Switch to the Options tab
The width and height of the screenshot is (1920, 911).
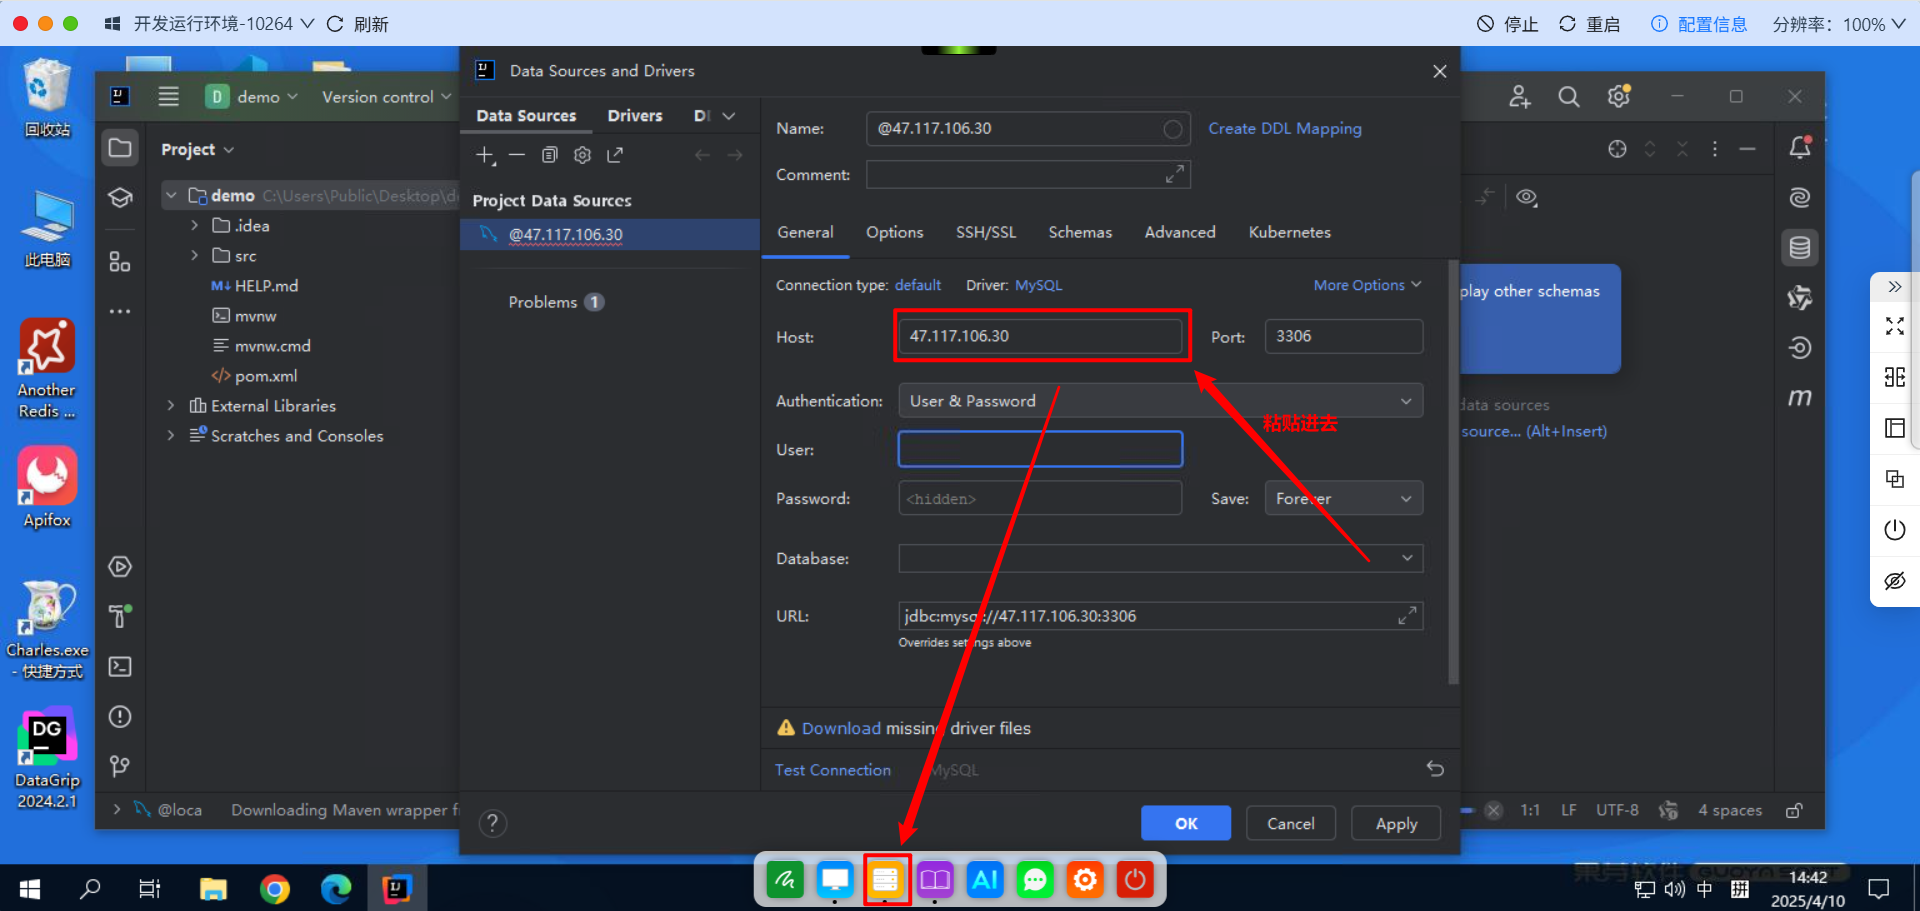click(895, 232)
